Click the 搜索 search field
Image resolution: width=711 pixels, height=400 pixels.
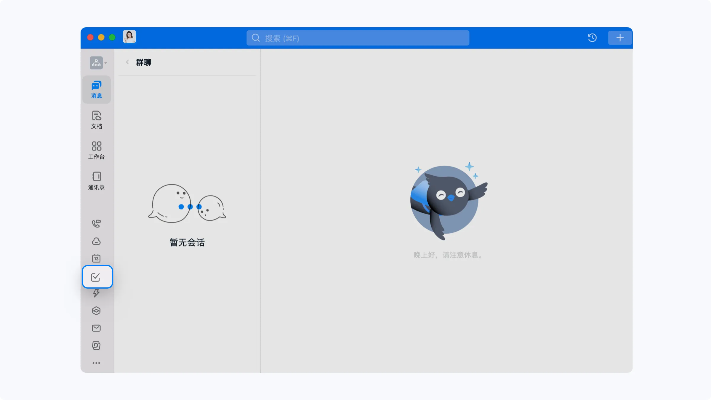point(358,38)
